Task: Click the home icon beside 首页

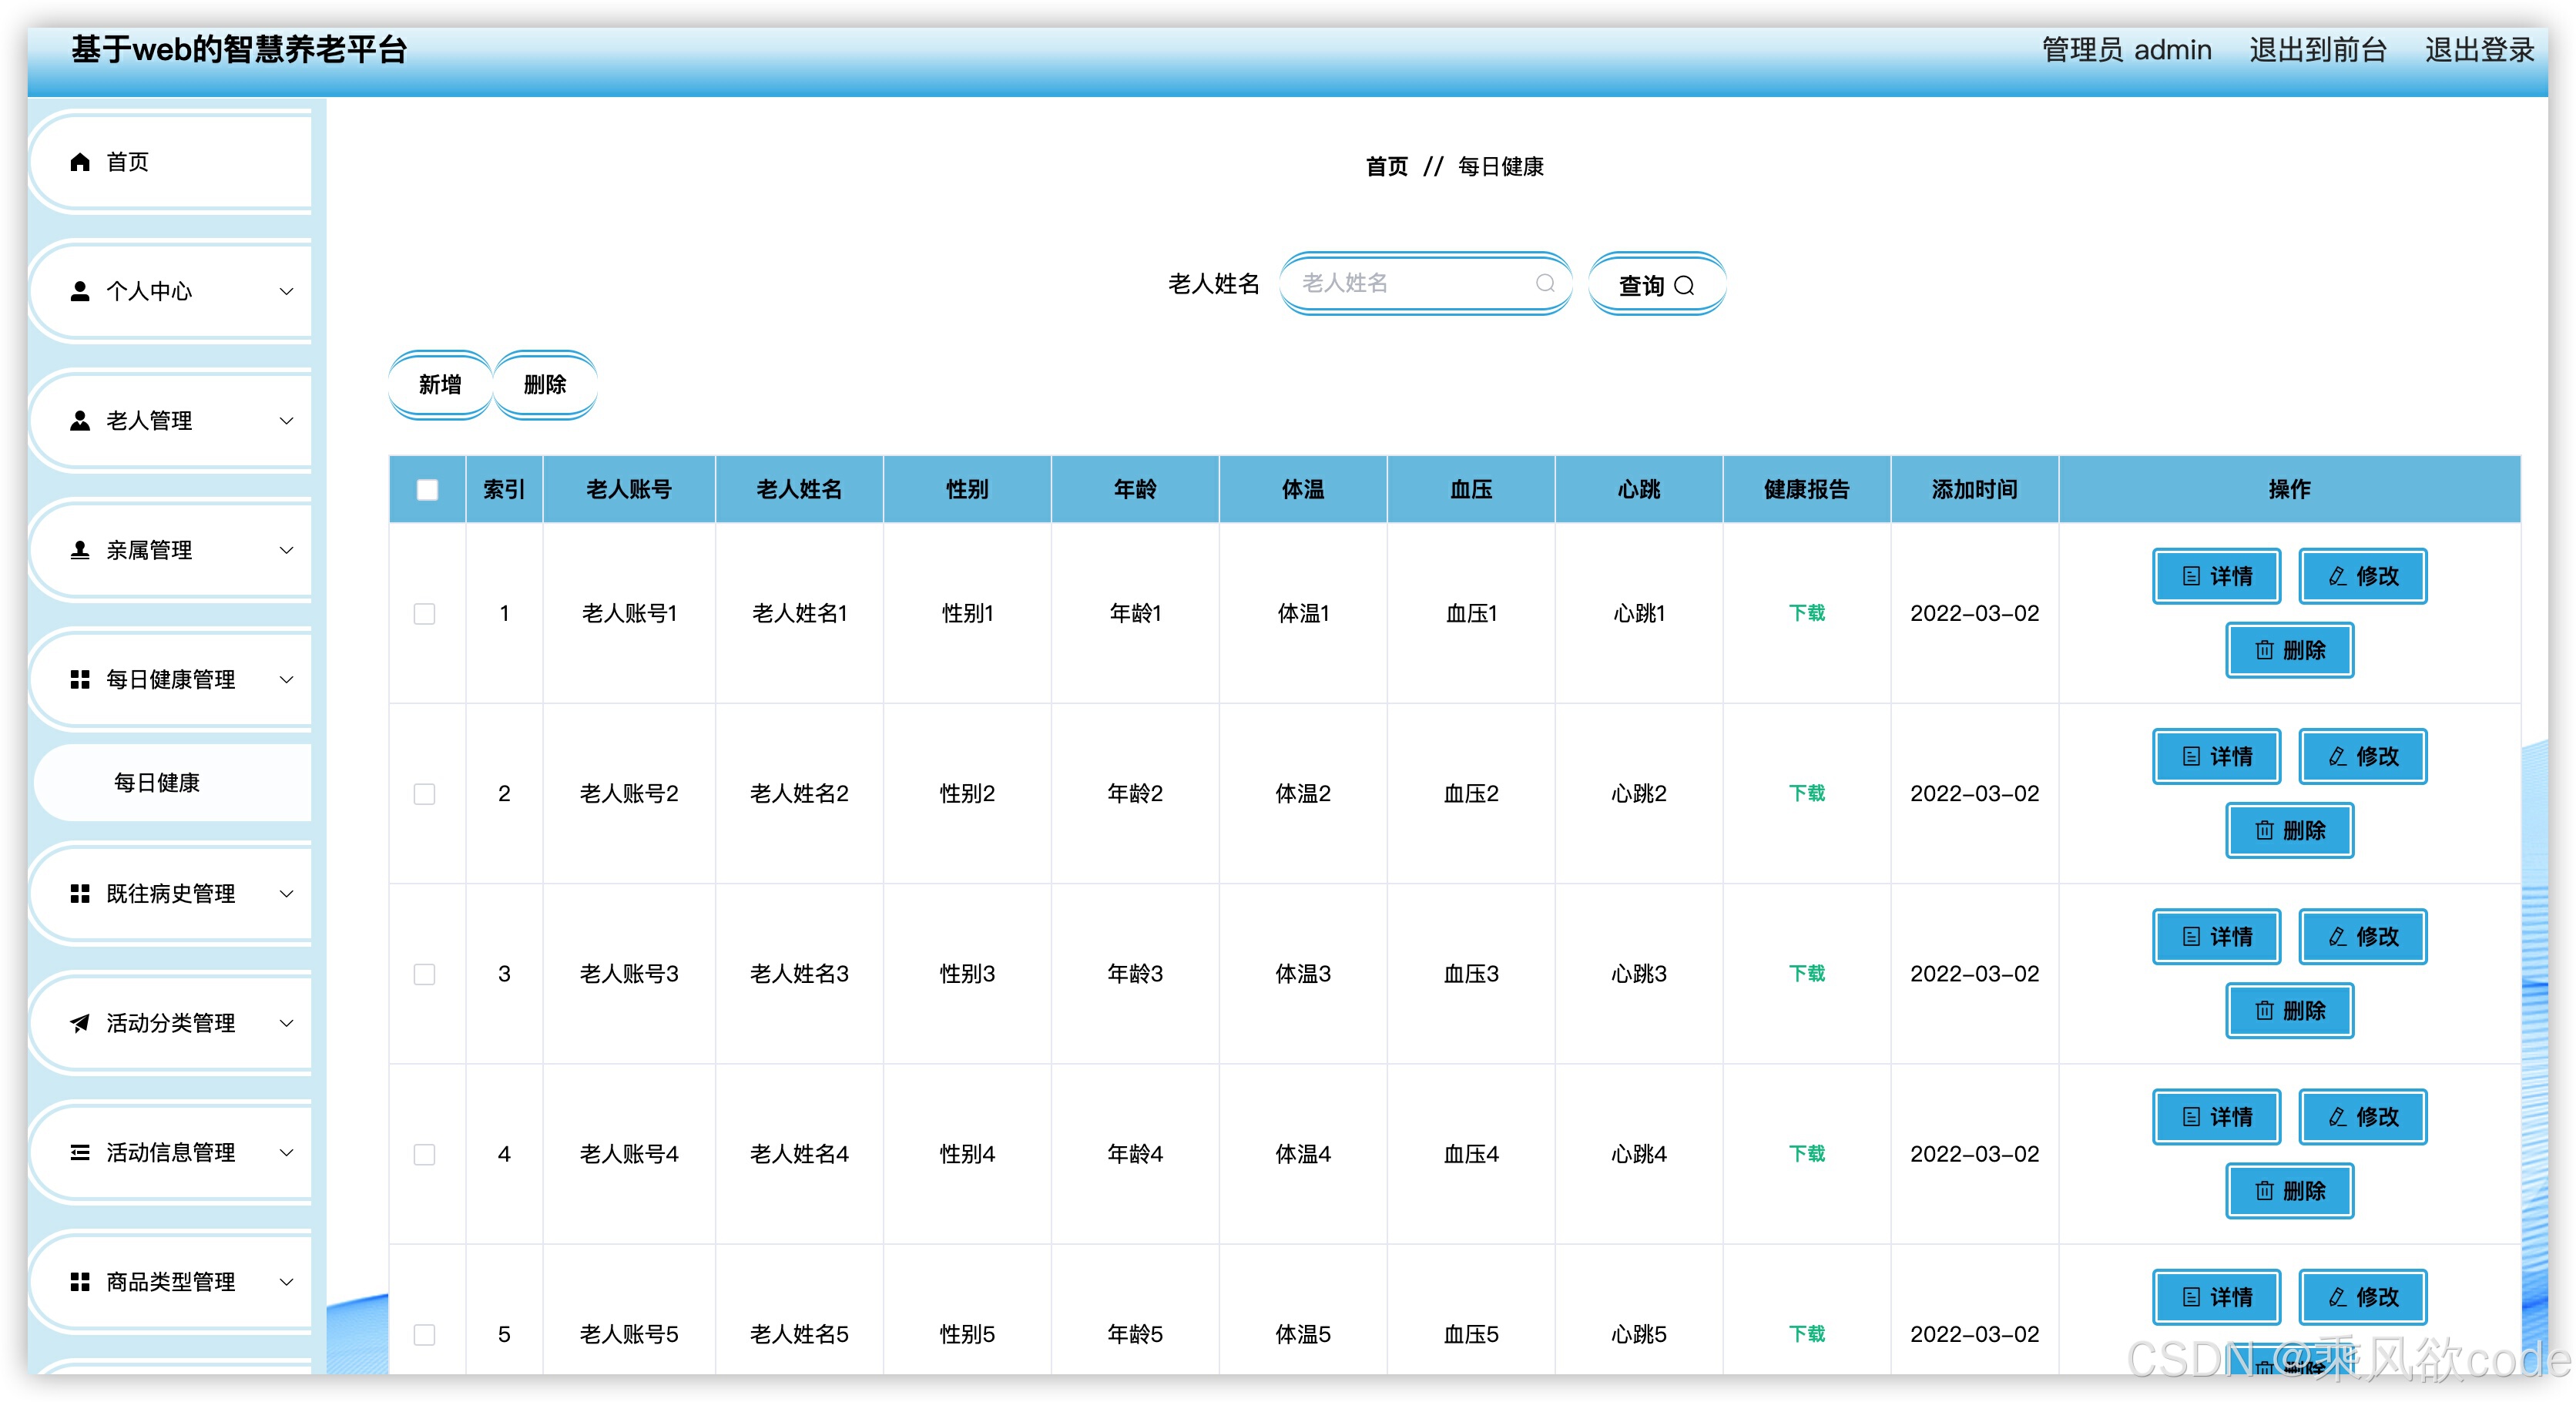Action: (x=80, y=162)
